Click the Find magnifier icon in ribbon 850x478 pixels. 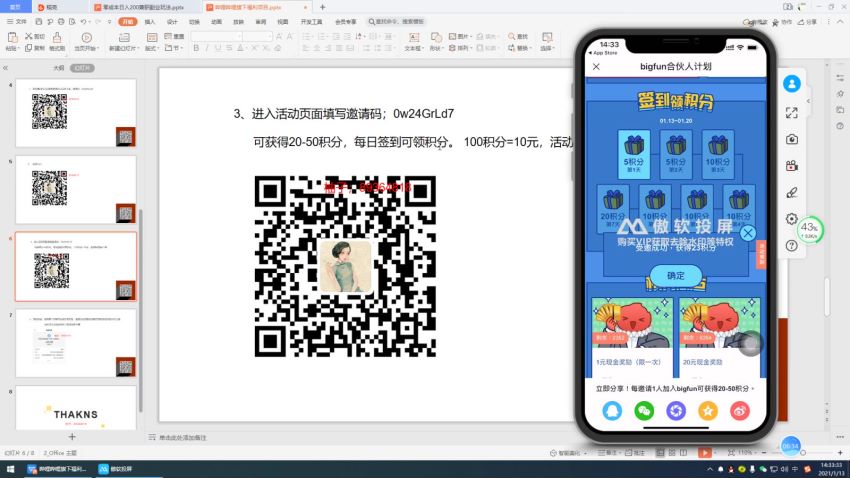coord(511,36)
